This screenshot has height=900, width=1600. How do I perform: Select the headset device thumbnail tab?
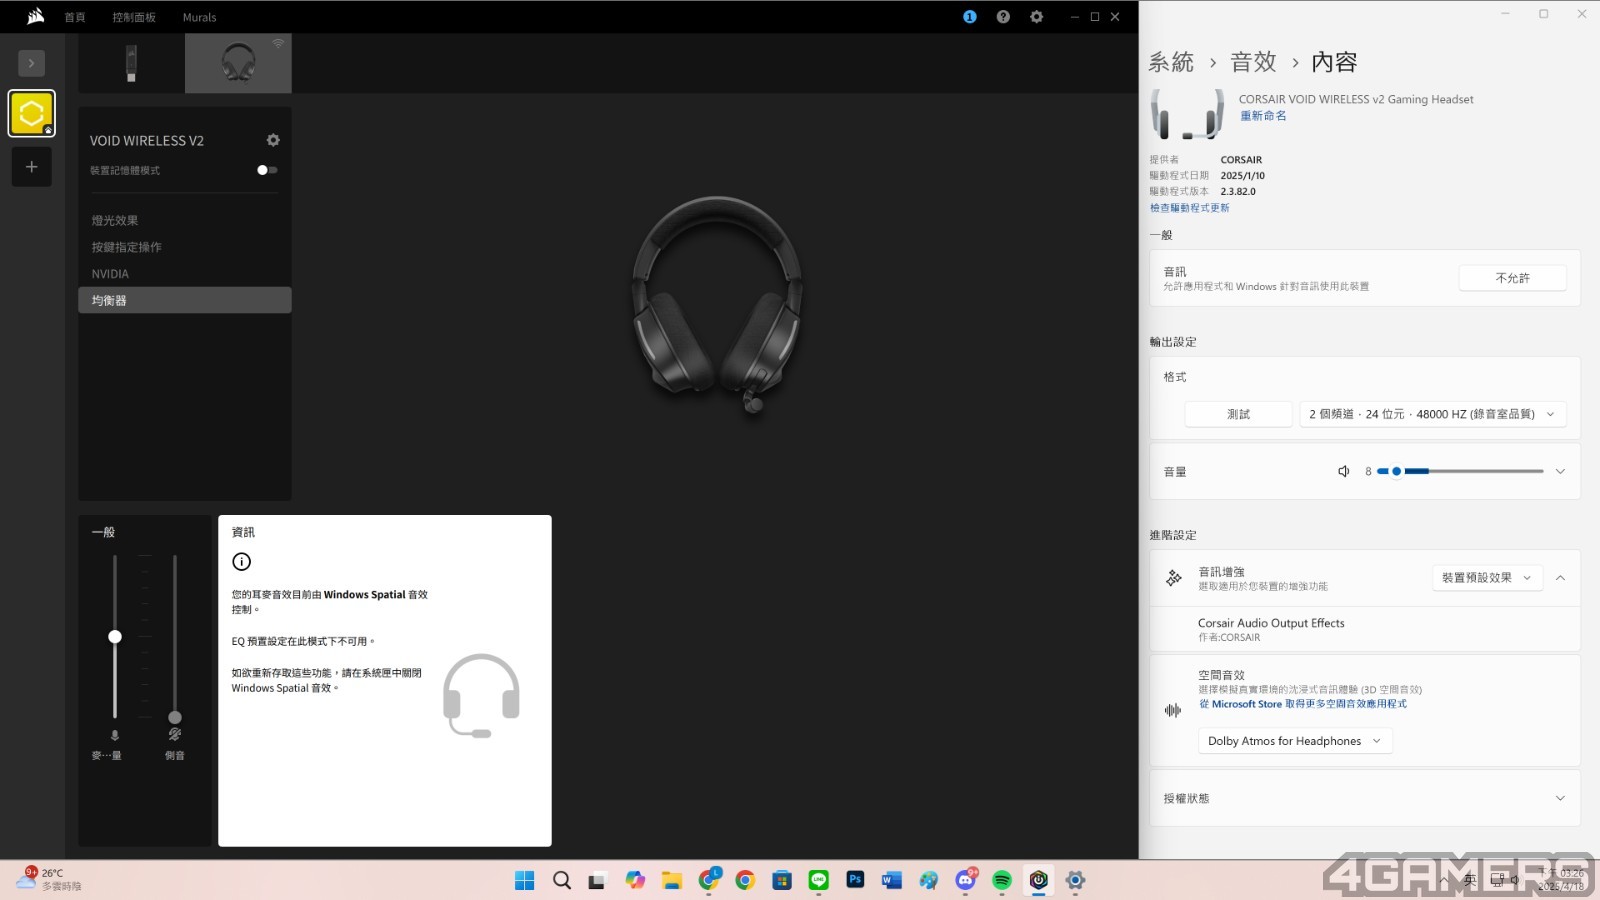(x=238, y=63)
